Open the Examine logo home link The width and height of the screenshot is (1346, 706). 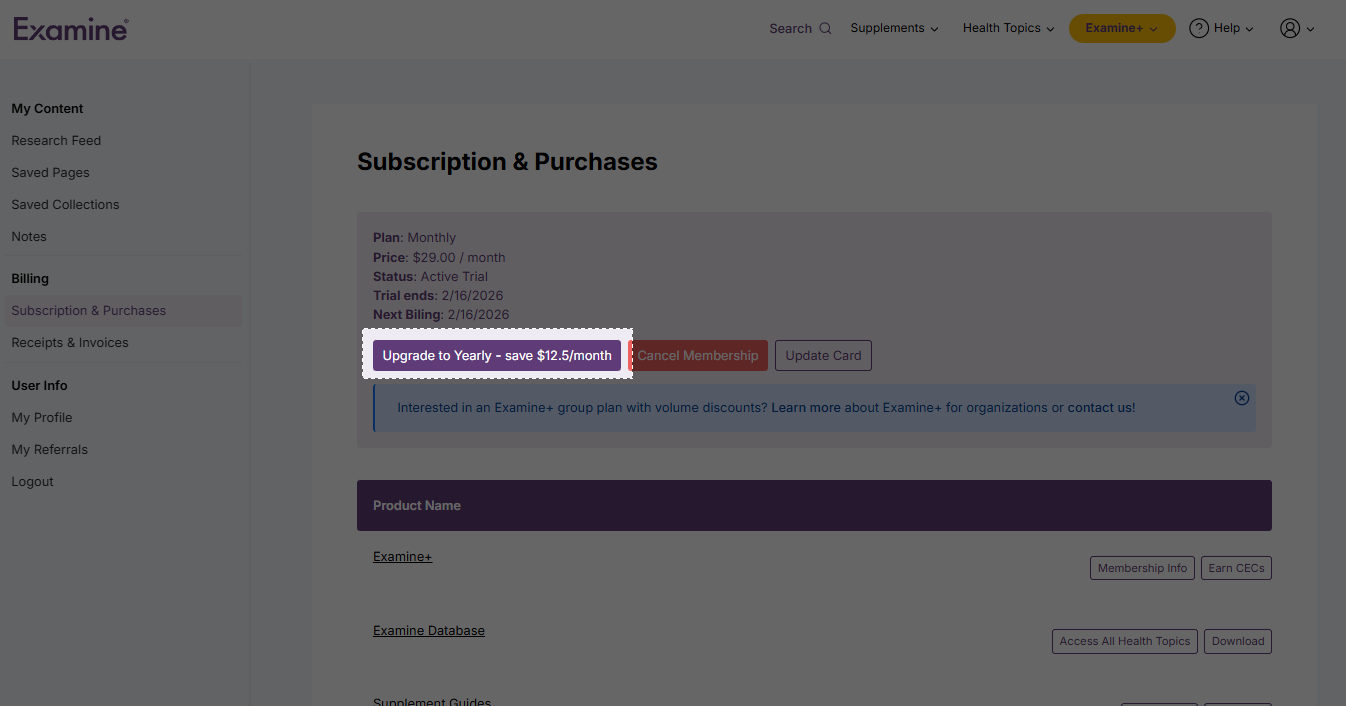[70, 28]
